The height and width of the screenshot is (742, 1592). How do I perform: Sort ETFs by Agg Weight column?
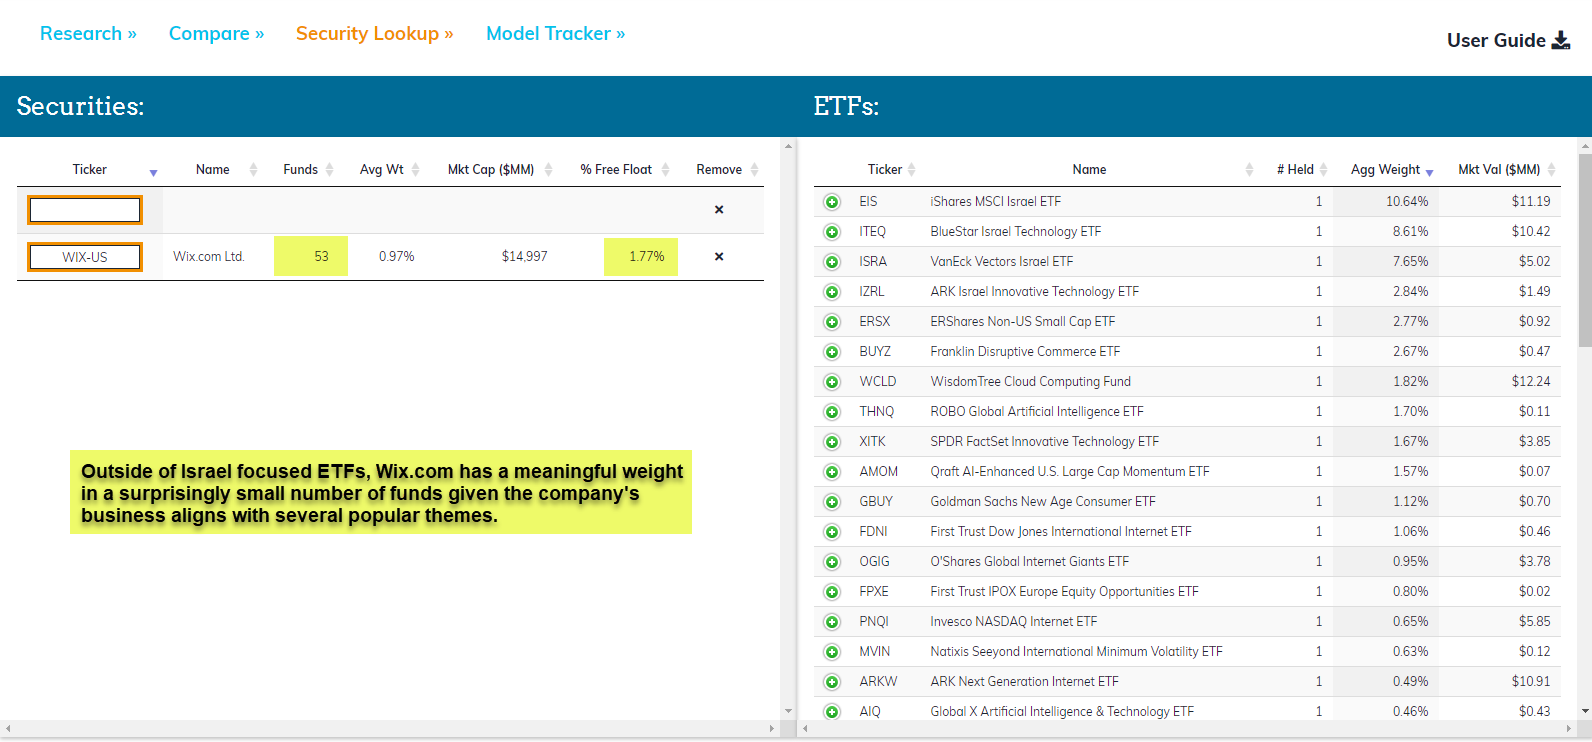pos(1386,170)
